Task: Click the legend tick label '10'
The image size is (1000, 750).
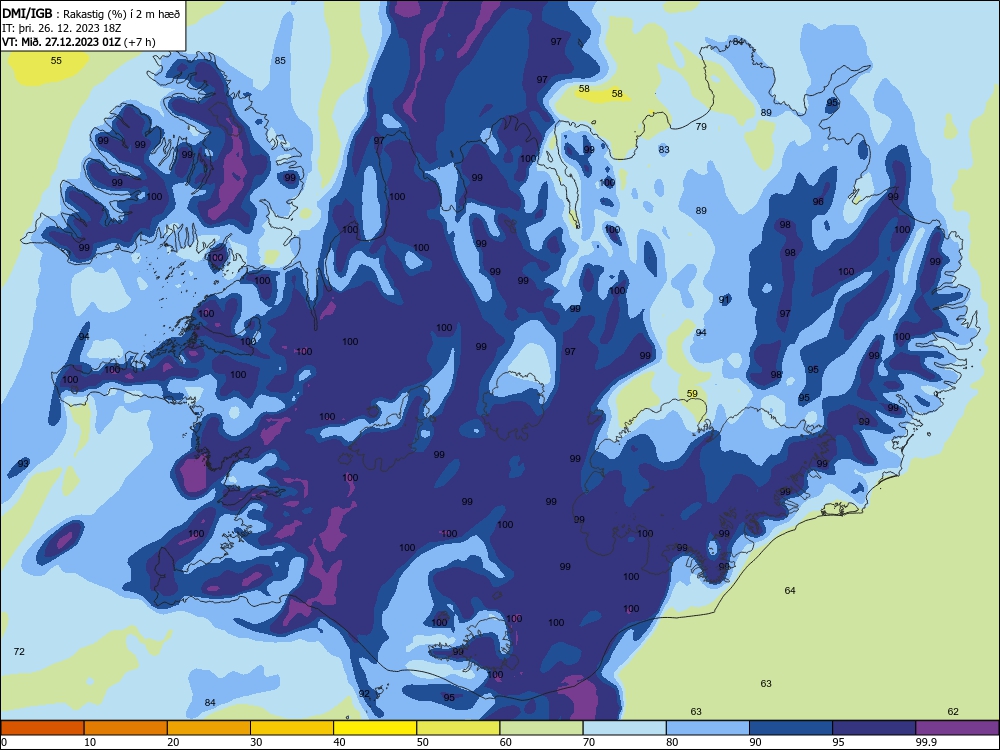Action: click(90, 742)
